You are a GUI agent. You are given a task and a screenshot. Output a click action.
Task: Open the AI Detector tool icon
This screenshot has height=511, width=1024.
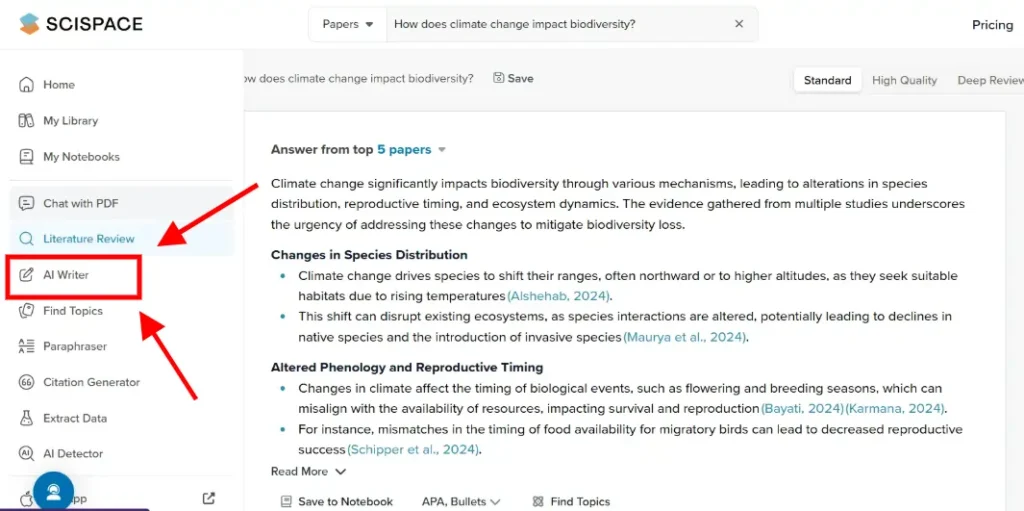[x=27, y=454]
